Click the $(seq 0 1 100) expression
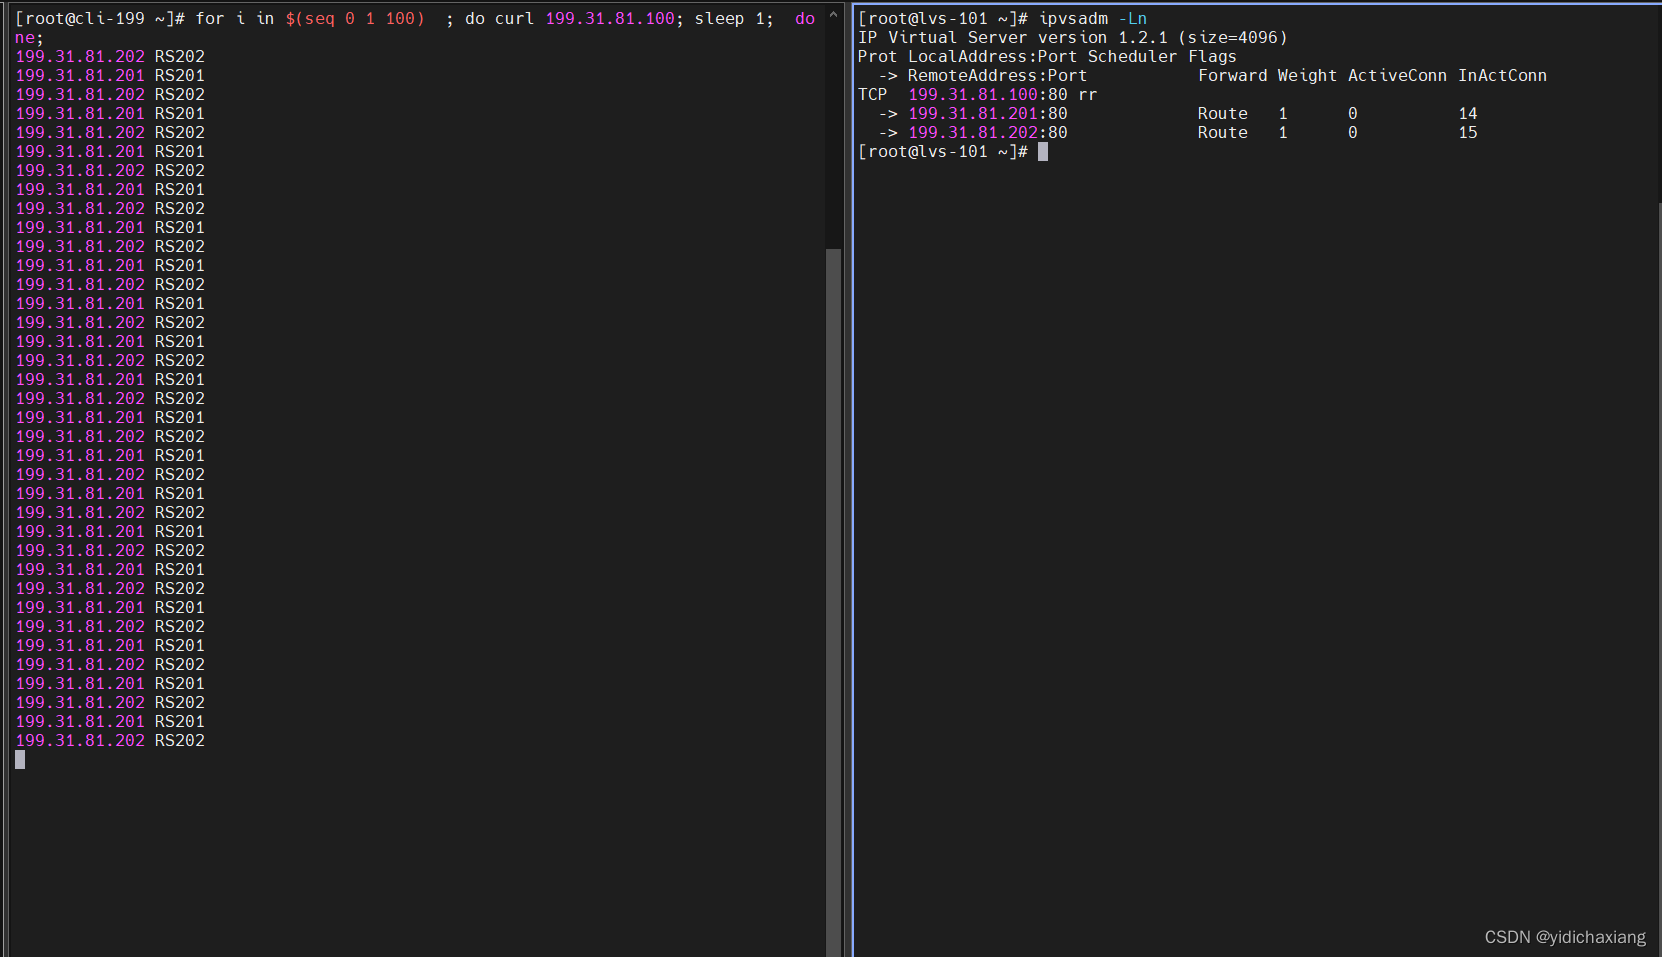1662x957 pixels. 355,19
